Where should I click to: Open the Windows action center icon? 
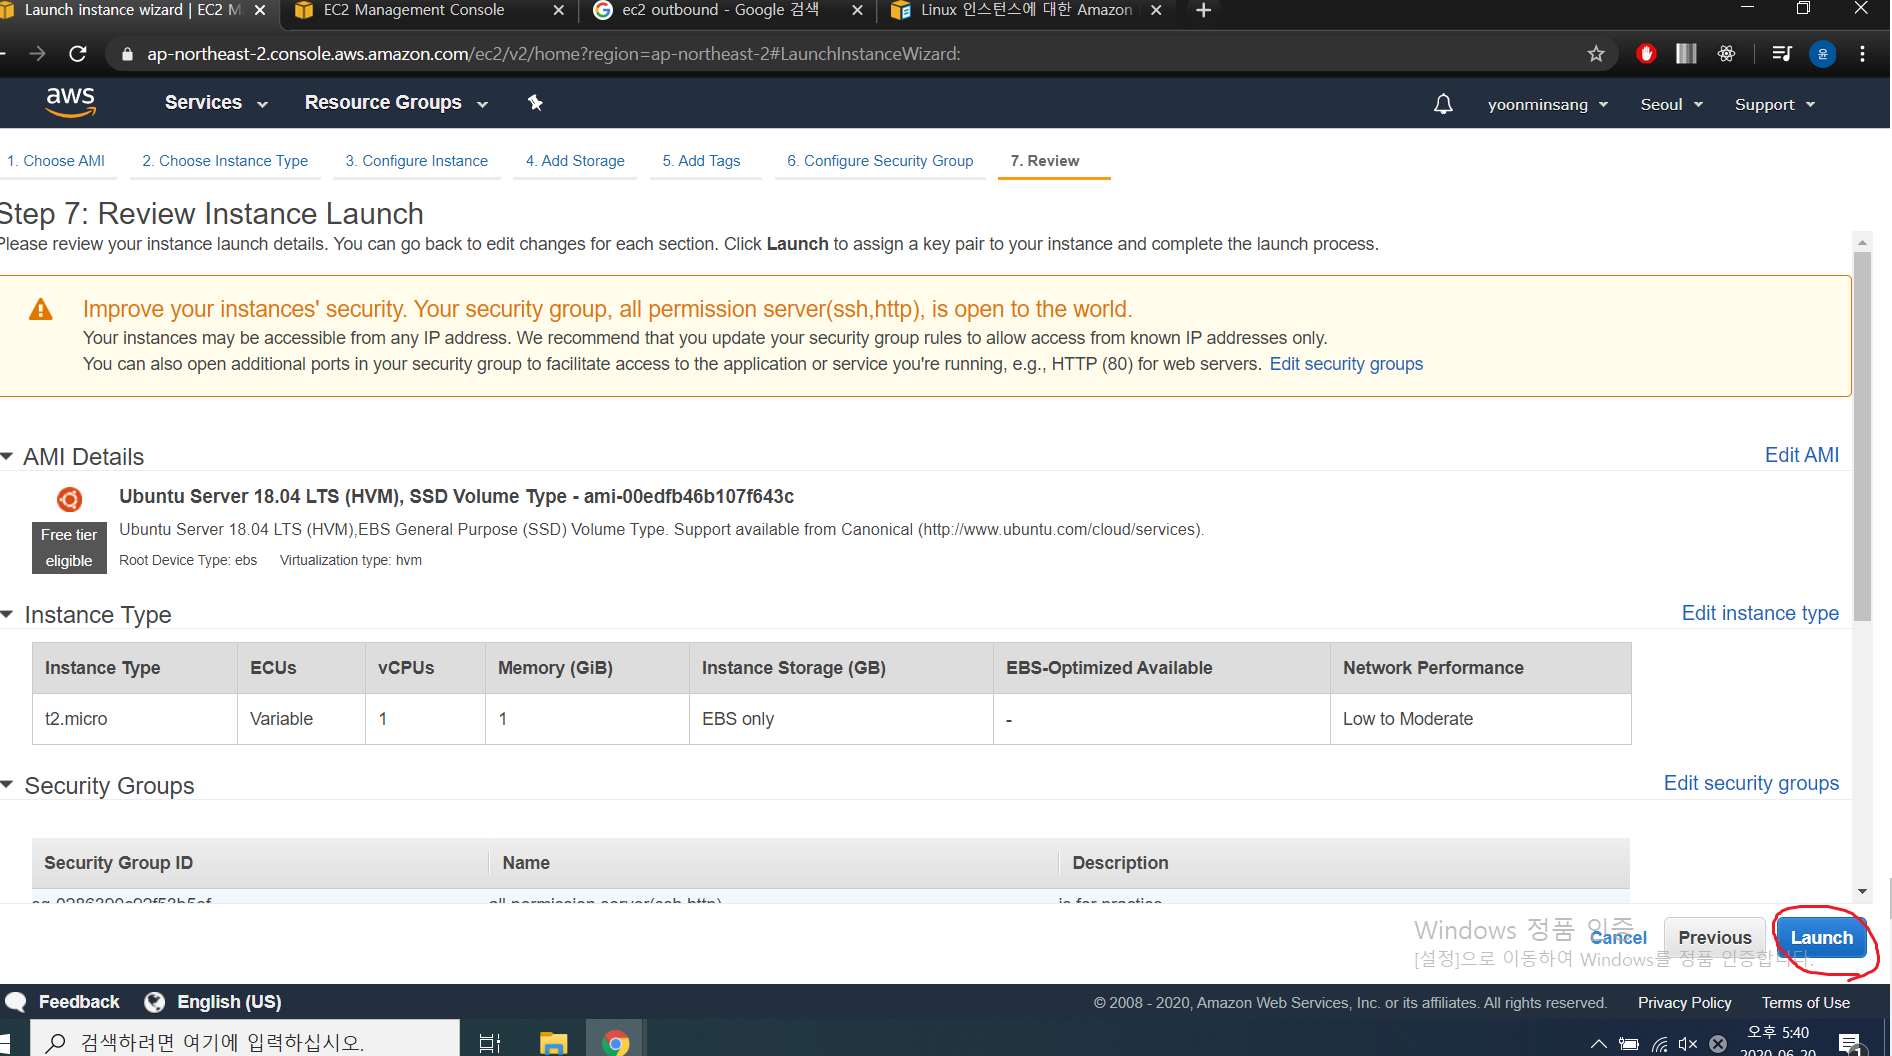pos(1850,1043)
